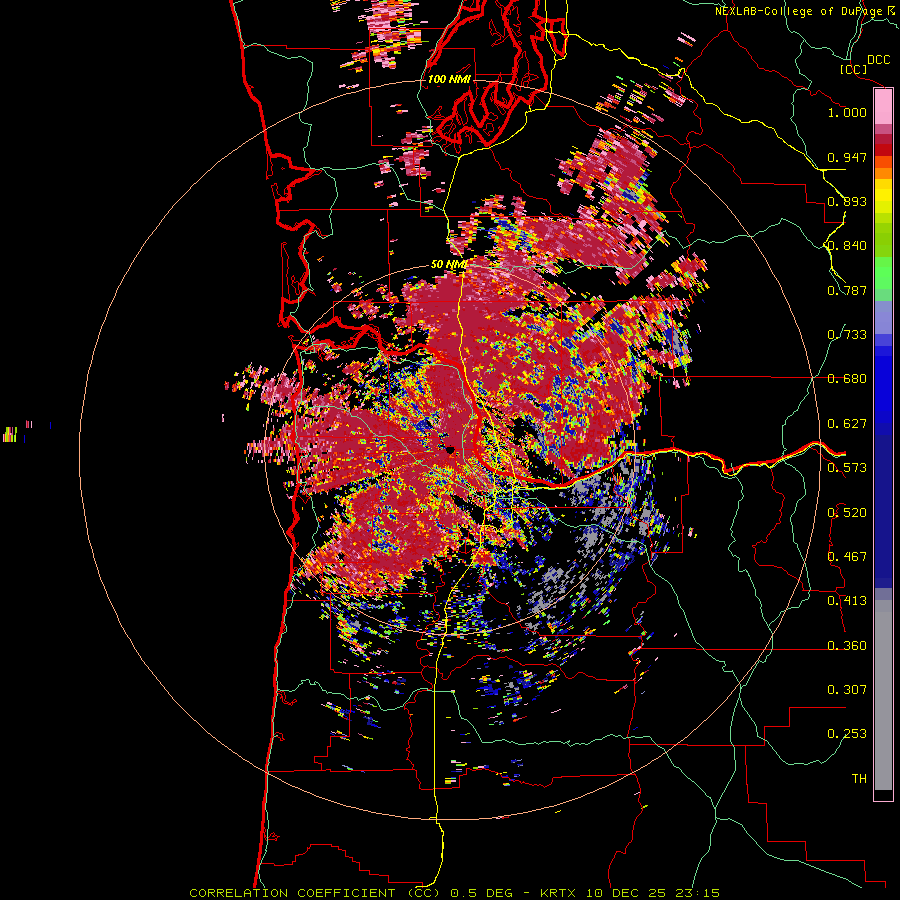Select the 0.680 legend value
The image size is (900, 900).
point(847,379)
